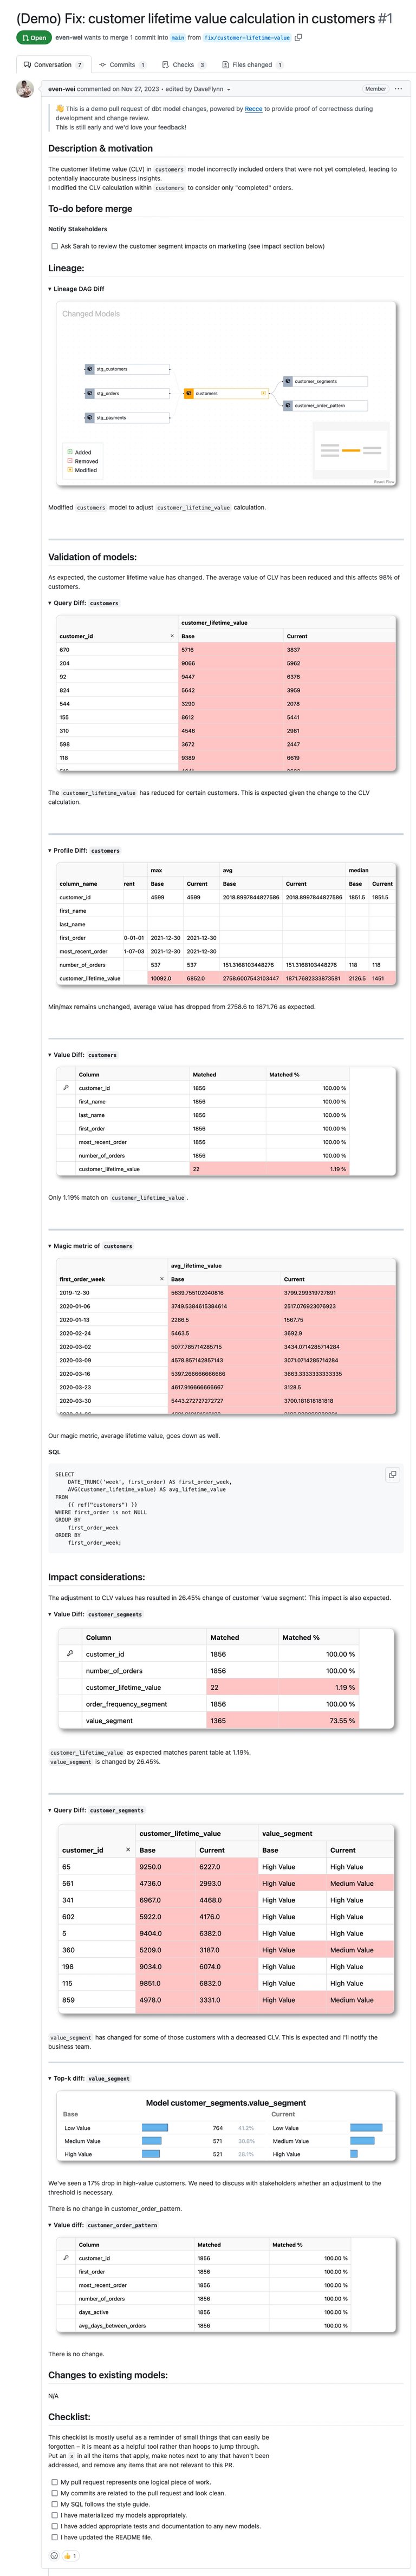Screen dimensions: 416x2576
Task: Open the customers profile diff table image
Action: tap(225, 925)
